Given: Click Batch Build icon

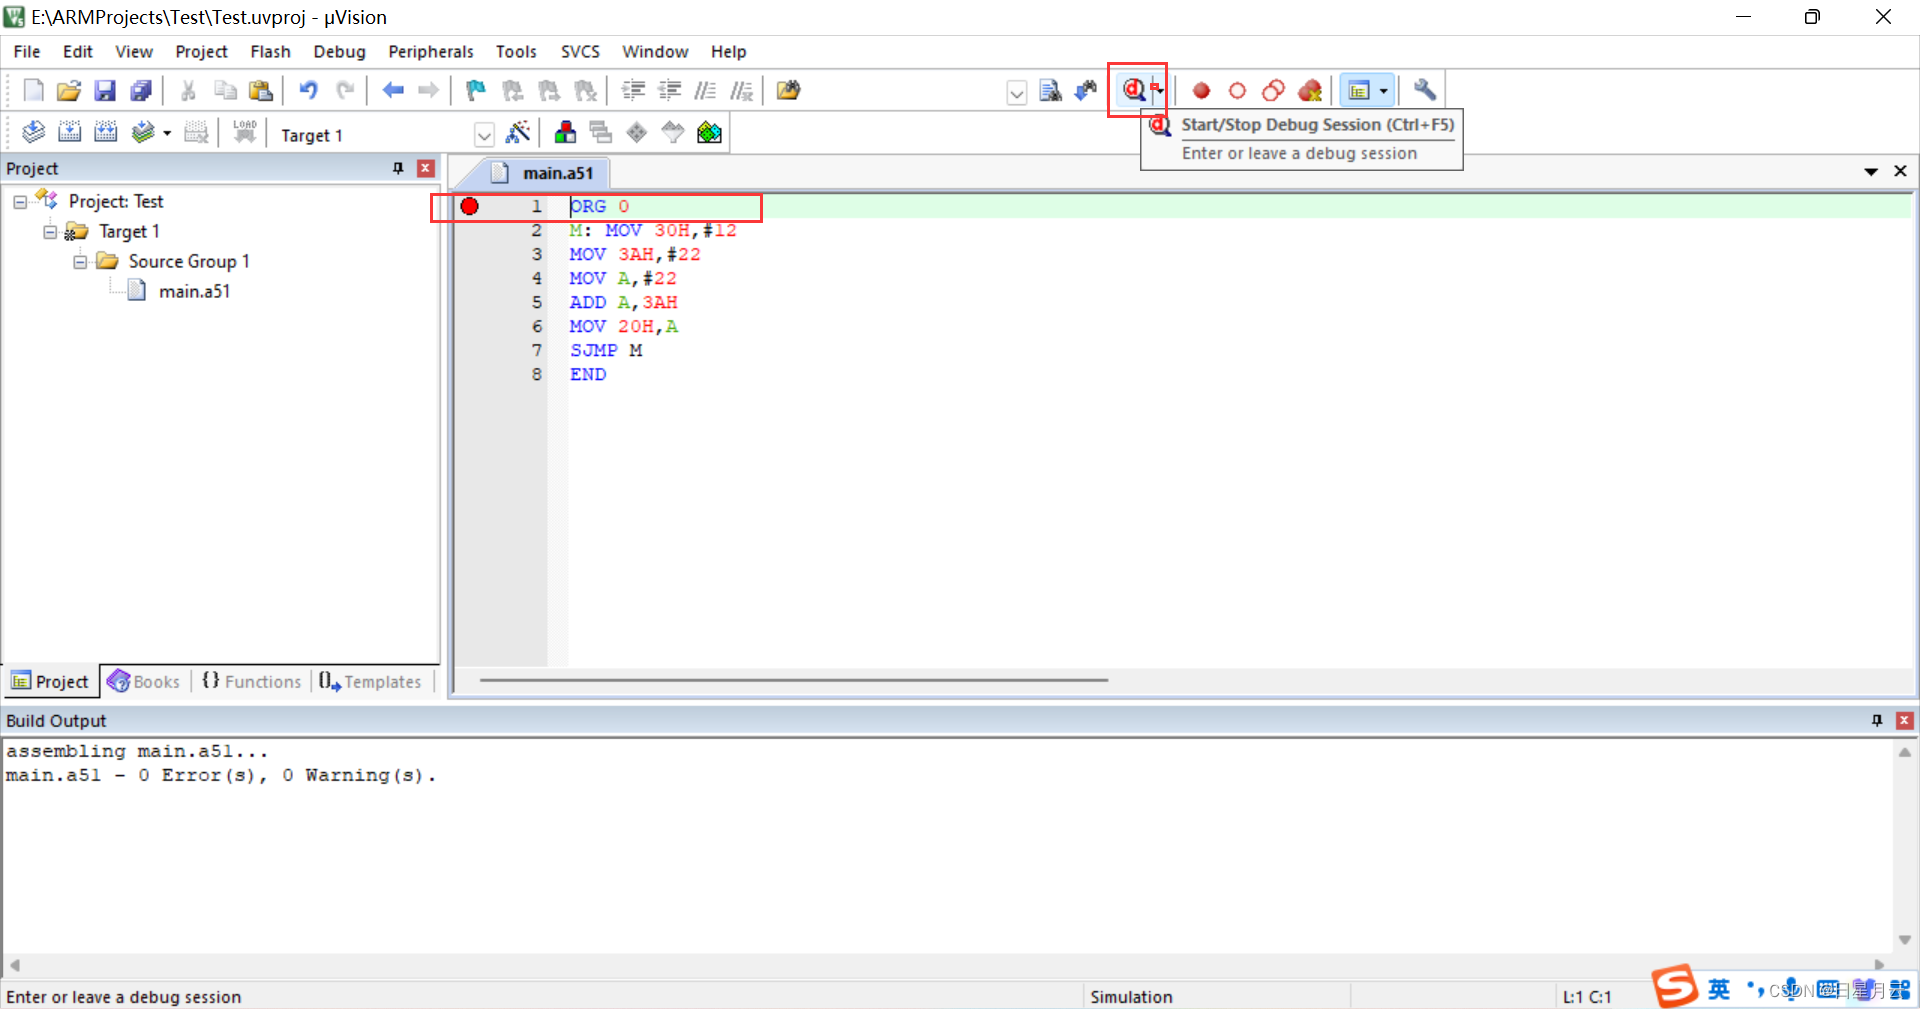Looking at the screenshot, I should pos(143,132).
